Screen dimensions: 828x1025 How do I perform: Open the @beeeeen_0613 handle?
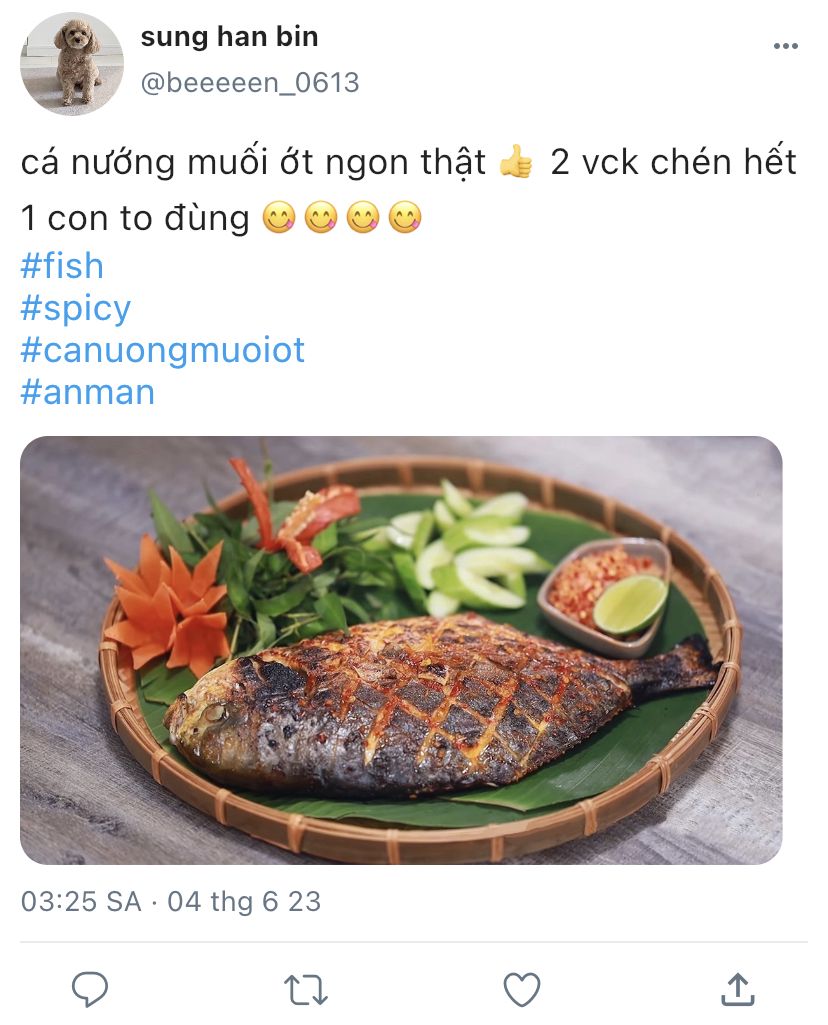pyautogui.click(x=250, y=83)
